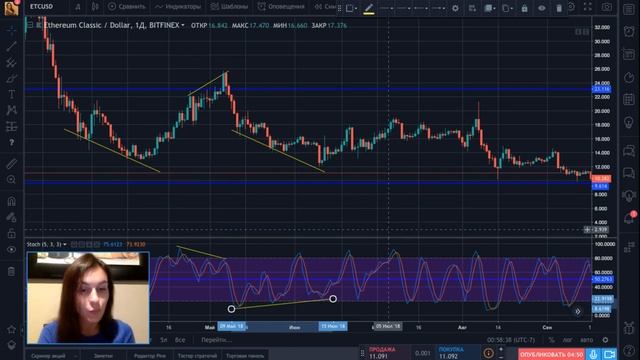Toggle magnet mode in left toolbar
The height and width of the screenshot is (360, 640).
(x=11, y=201)
